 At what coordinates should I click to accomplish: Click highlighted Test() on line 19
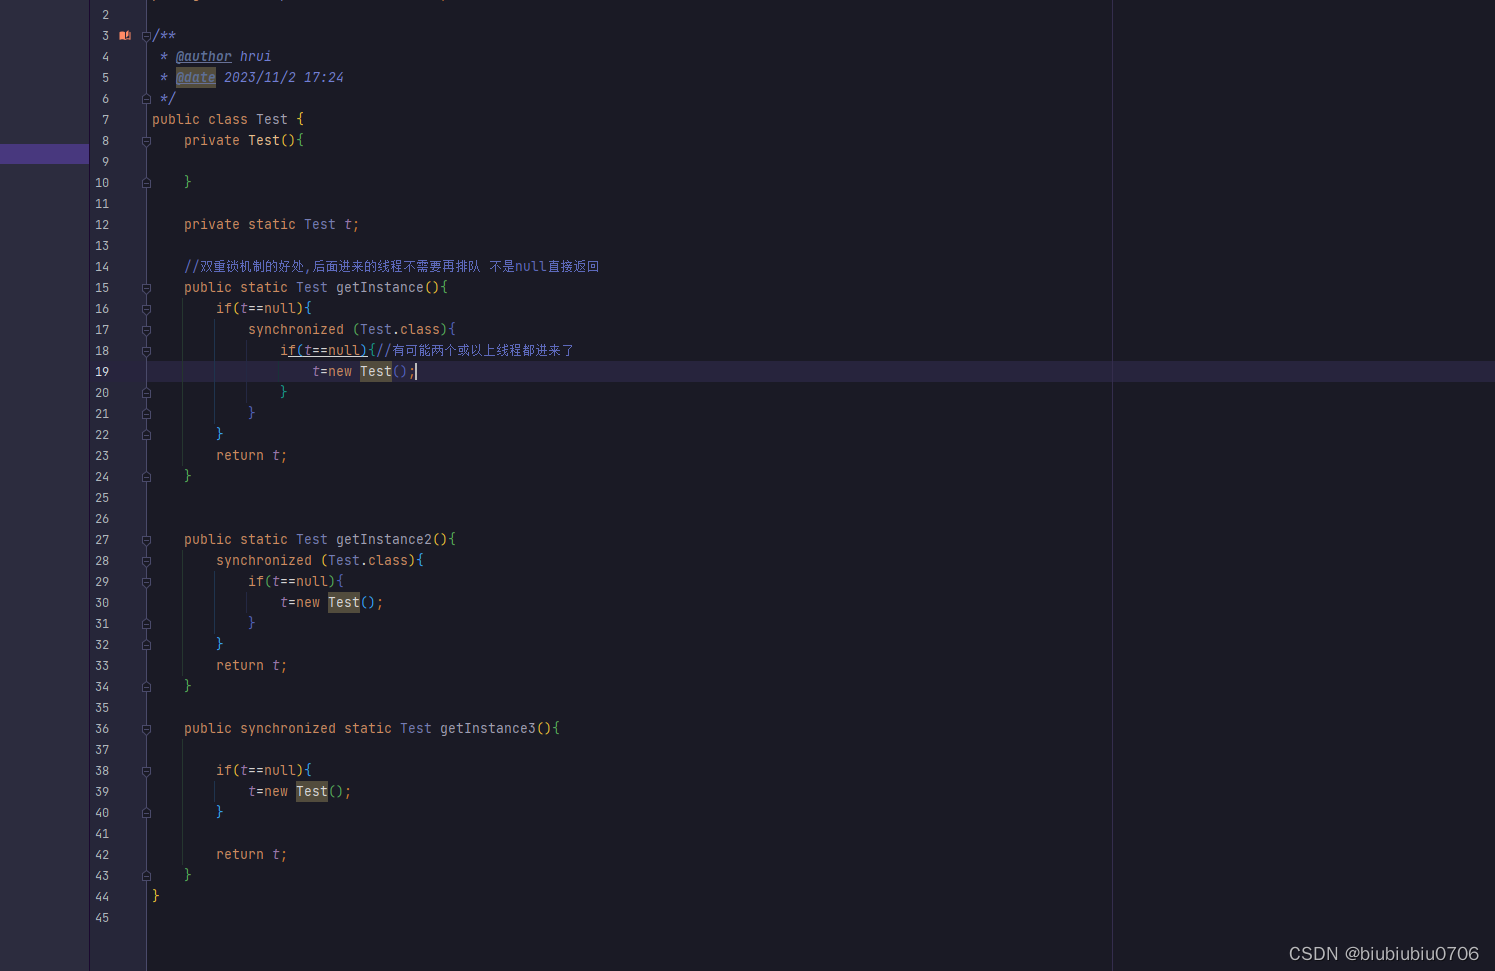(x=384, y=372)
